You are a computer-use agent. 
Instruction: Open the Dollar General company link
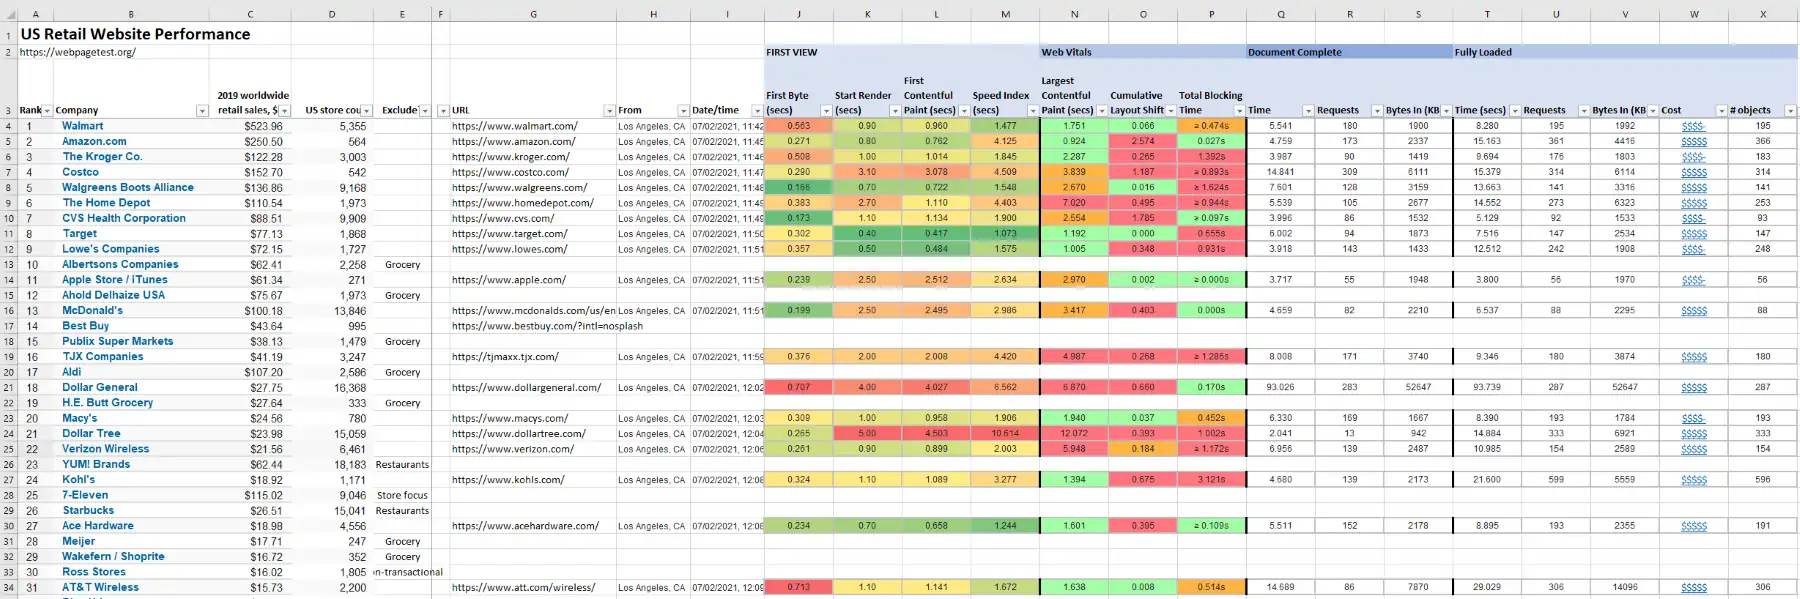click(x=100, y=387)
